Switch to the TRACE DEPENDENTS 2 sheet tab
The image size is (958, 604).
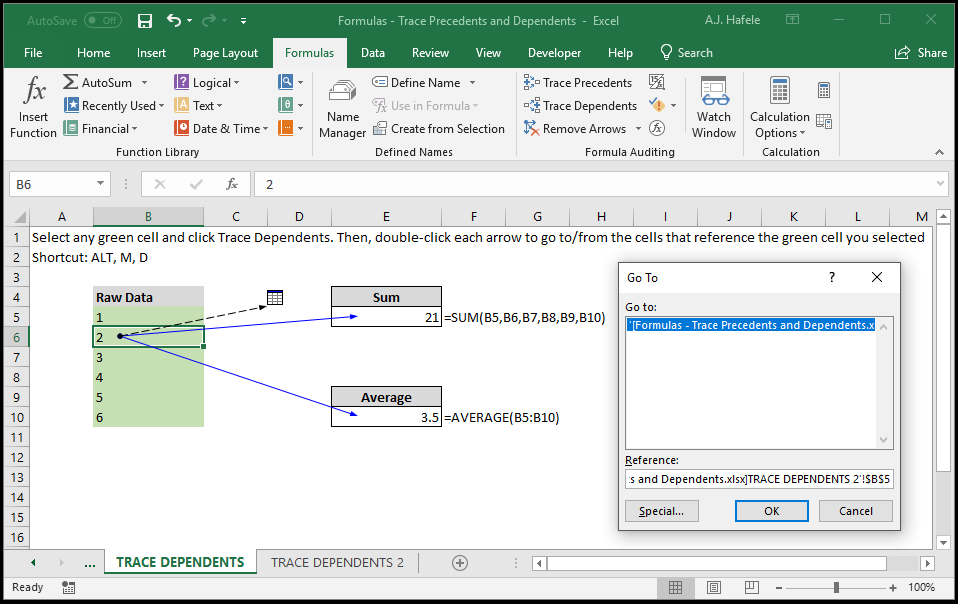pos(337,562)
